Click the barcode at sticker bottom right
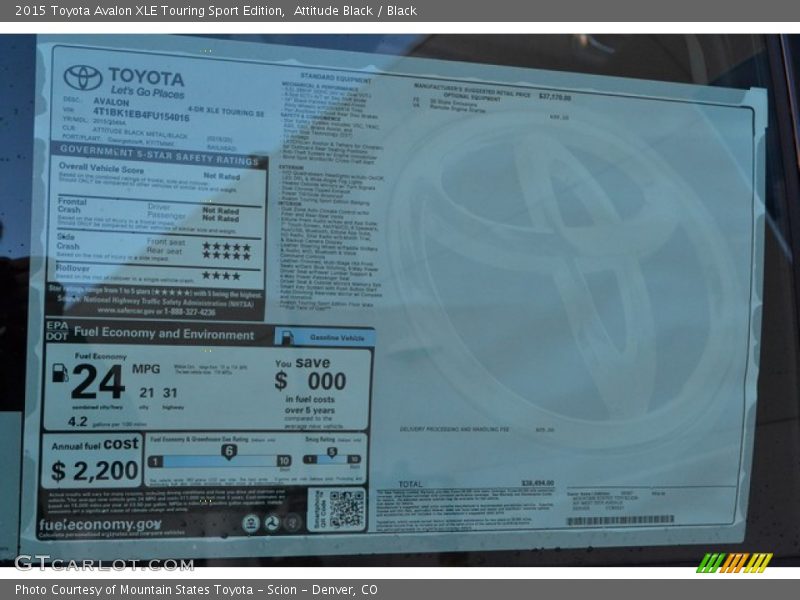 (x=620, y=520)
